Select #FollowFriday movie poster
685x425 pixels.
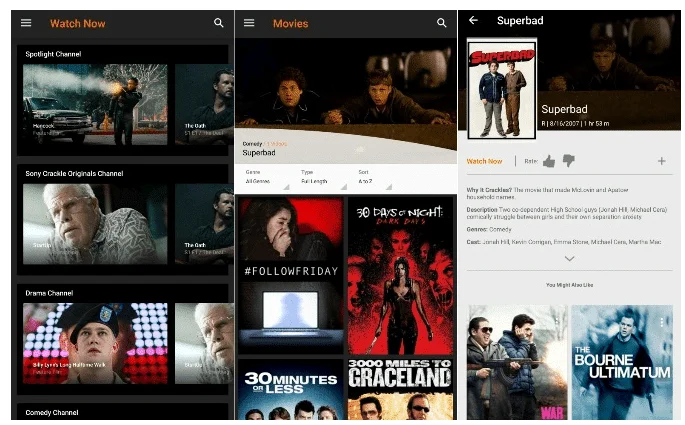click(291, 275)
